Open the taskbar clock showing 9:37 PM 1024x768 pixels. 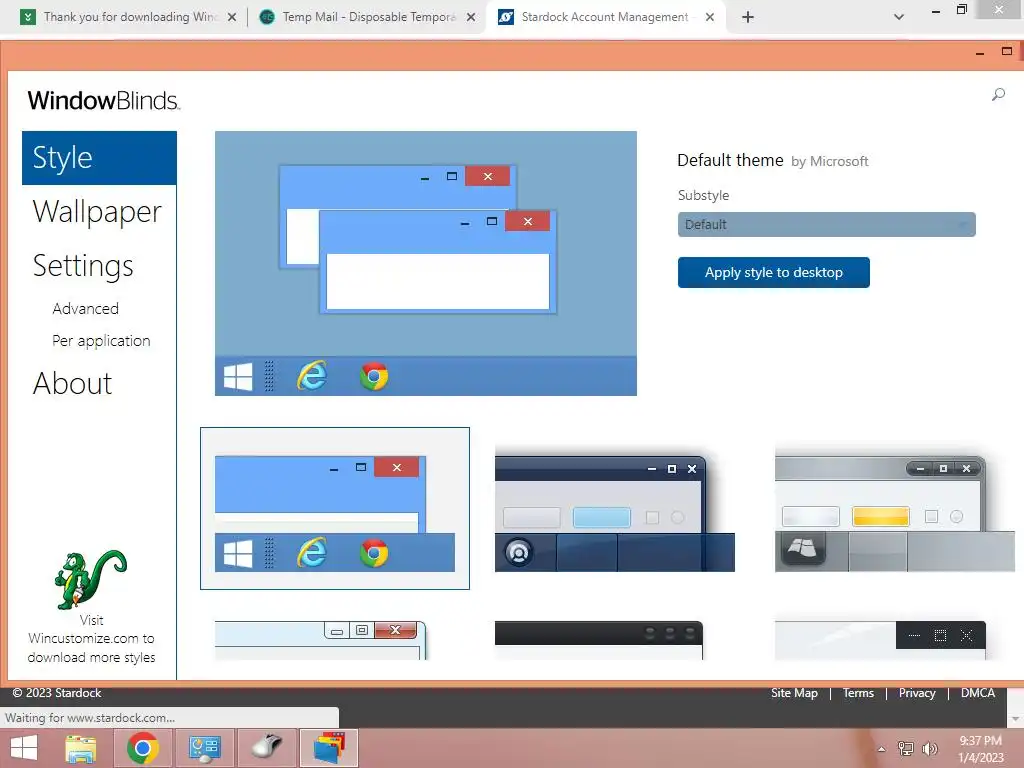pos(980,749)
